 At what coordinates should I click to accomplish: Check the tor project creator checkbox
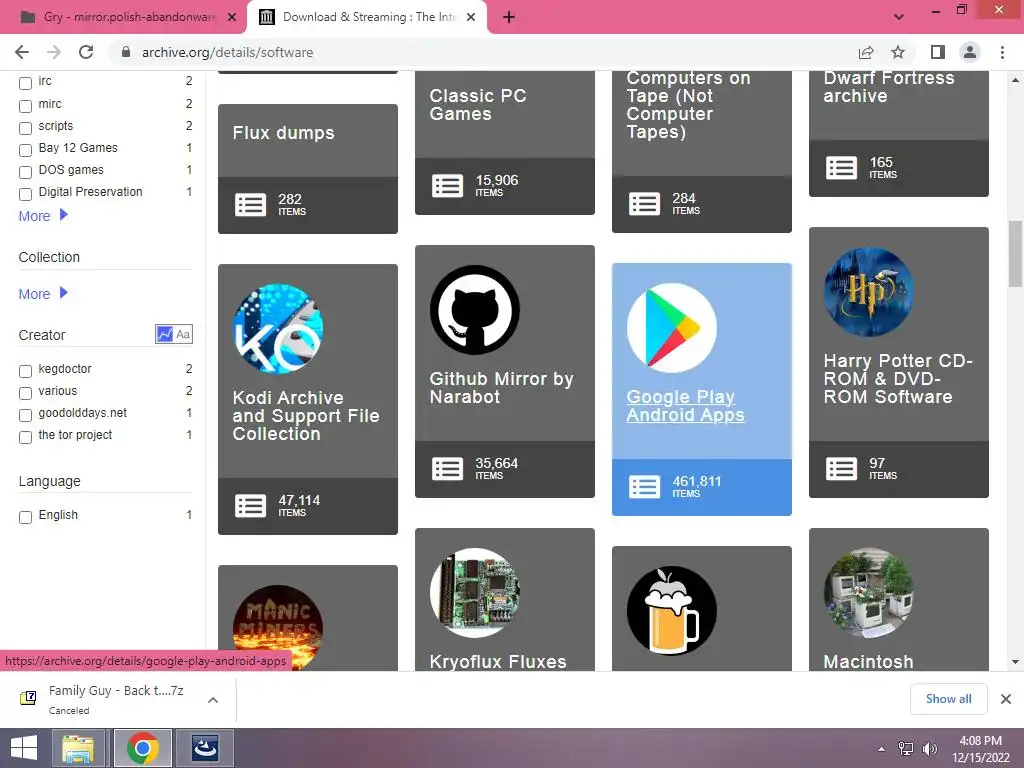tap(25, 437)
